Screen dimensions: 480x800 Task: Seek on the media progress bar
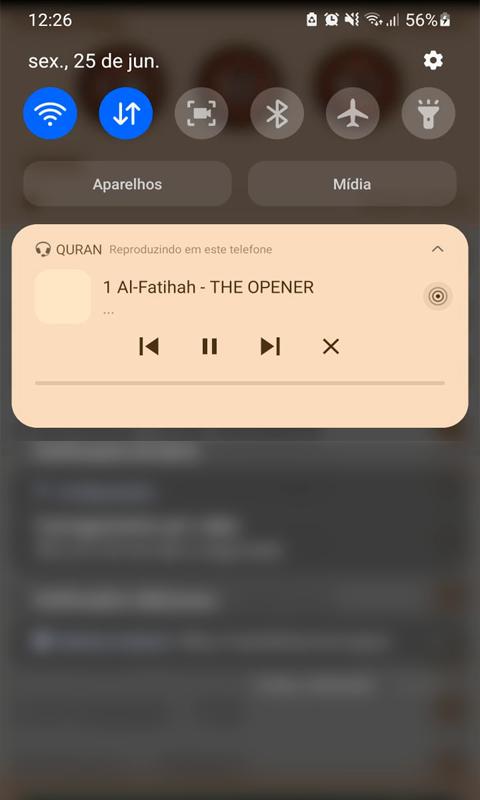tap(240, 383)
